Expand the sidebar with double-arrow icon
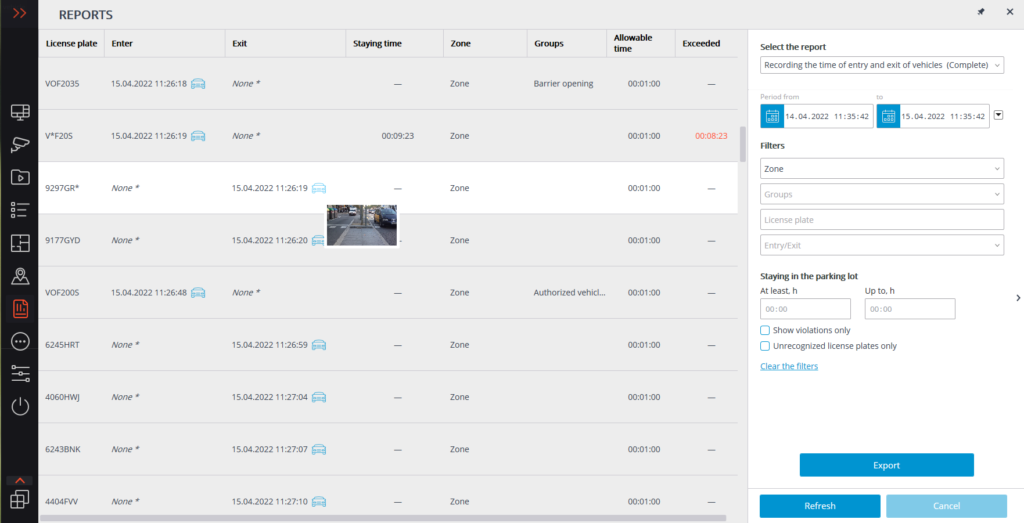Screen dimensions: 1024x523 click(19, 14)
